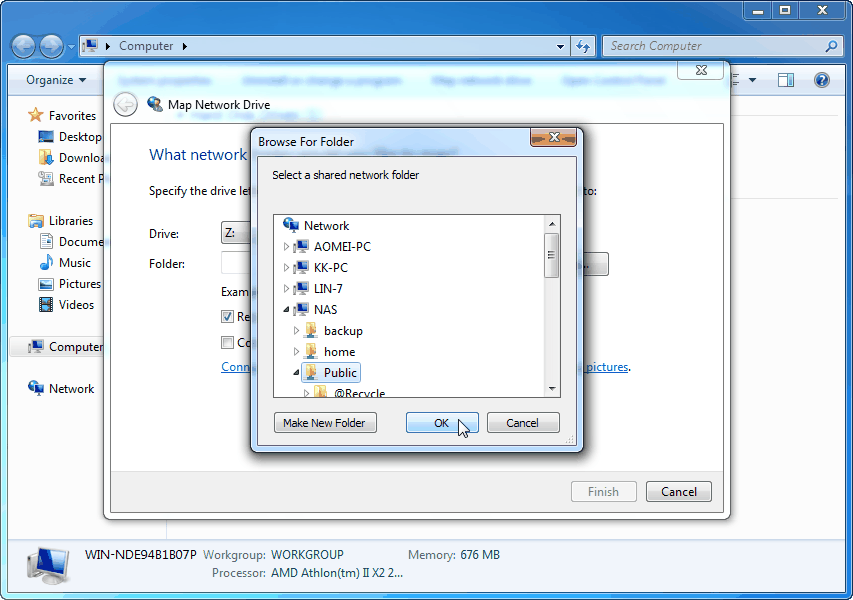Select Network in the sidebar
Image resolution: width=853 pixels, height=600 pixels.
(x=72, y=388)
